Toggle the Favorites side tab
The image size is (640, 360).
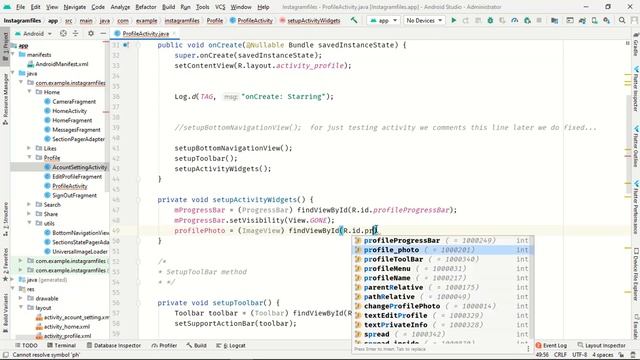coord(5,264)
